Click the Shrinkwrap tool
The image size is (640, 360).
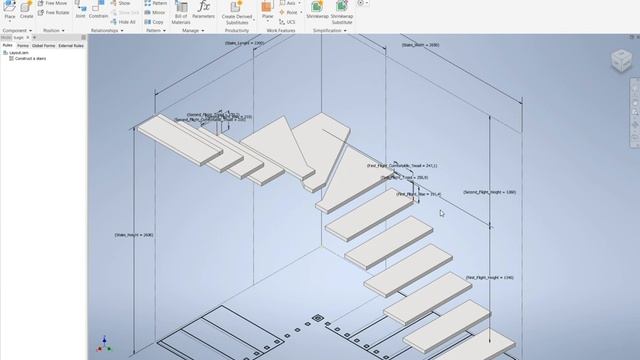tap(317, 10)
